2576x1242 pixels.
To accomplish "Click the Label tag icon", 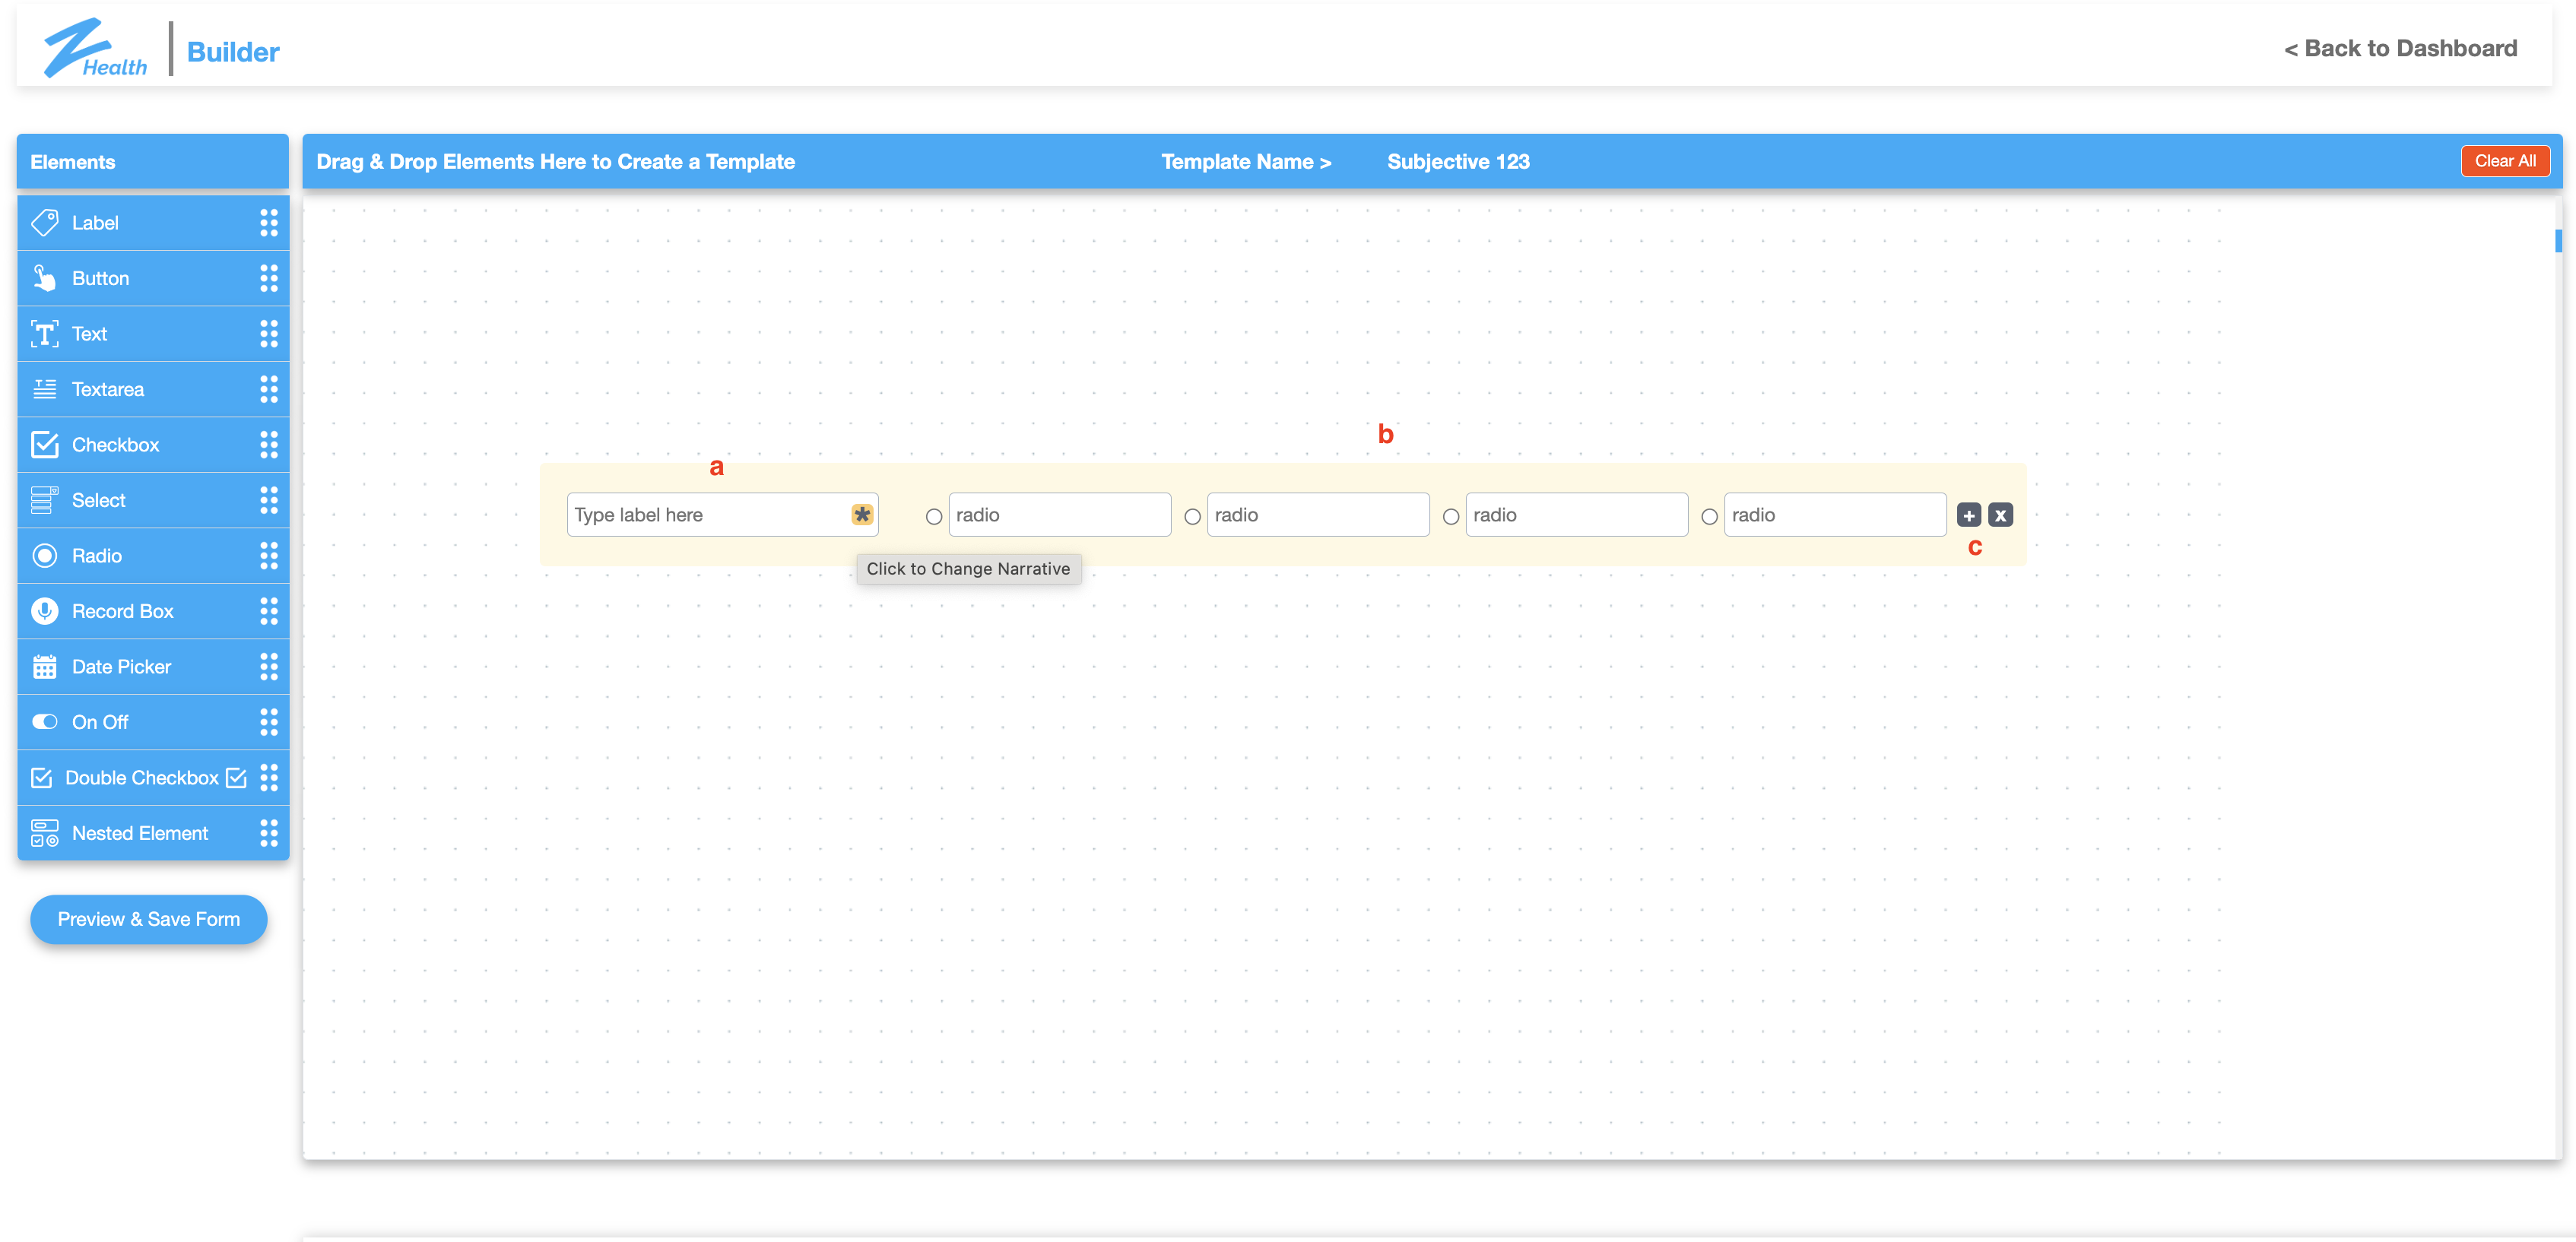I will (45, 222).
